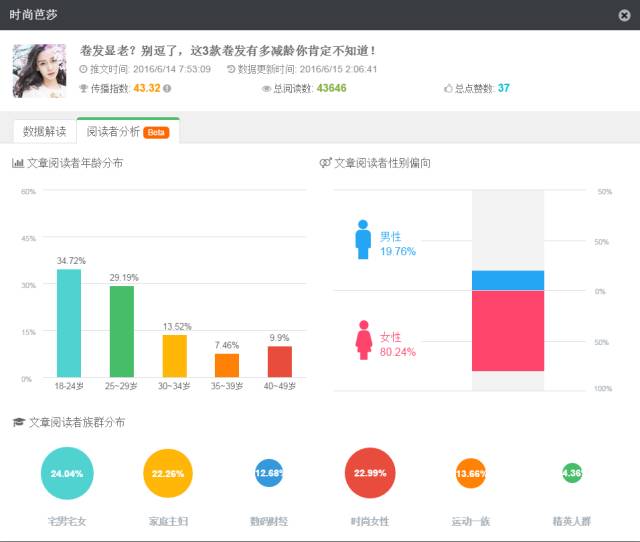The image size is (640, 542).
Task: Click the pink female segment in gender bar
Action: [508, 330]
